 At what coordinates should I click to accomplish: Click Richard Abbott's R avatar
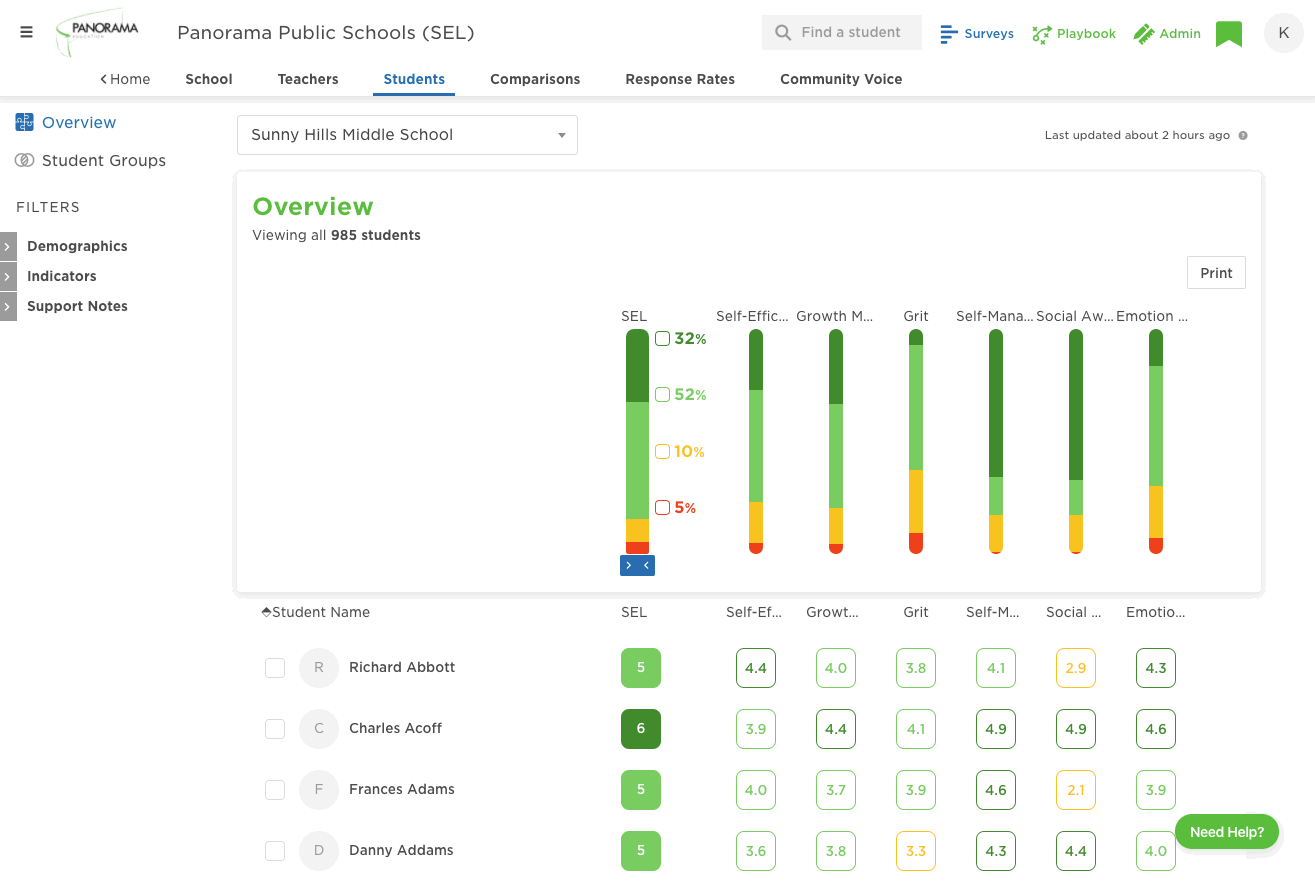319,668
